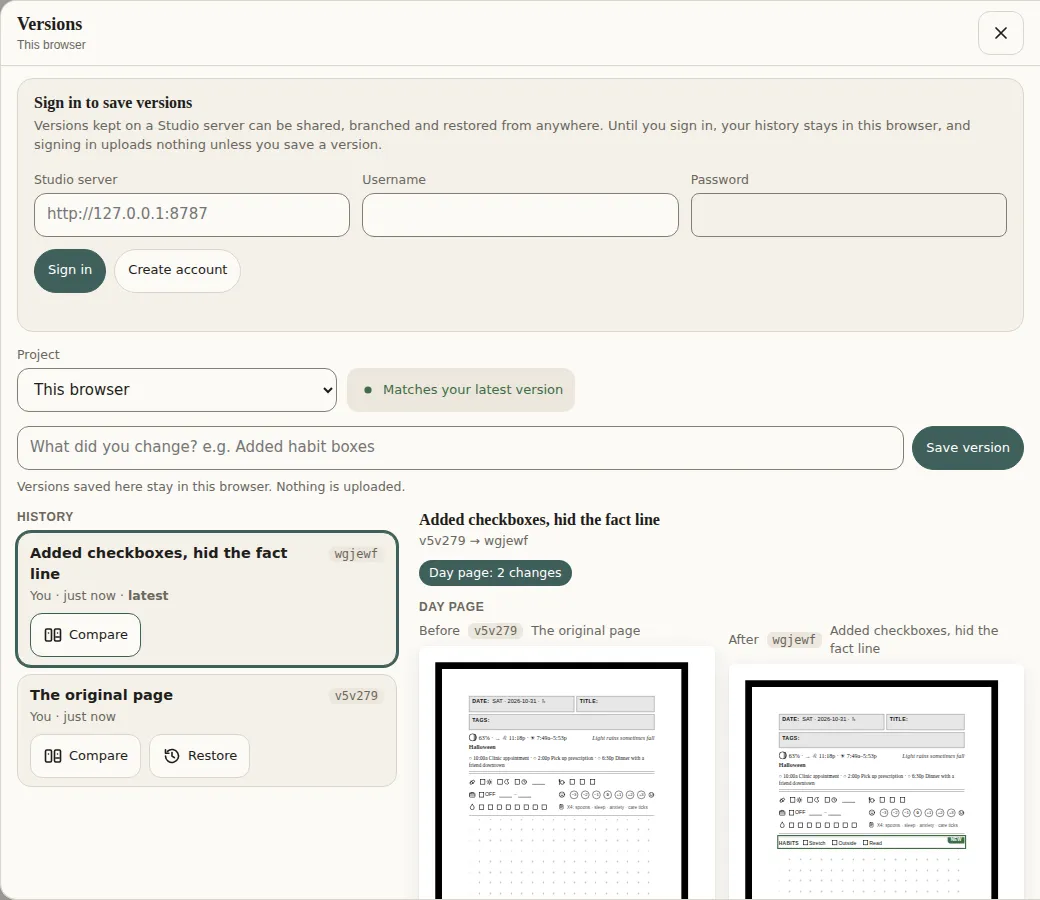Click the v5v279 version ID in history

356,696
